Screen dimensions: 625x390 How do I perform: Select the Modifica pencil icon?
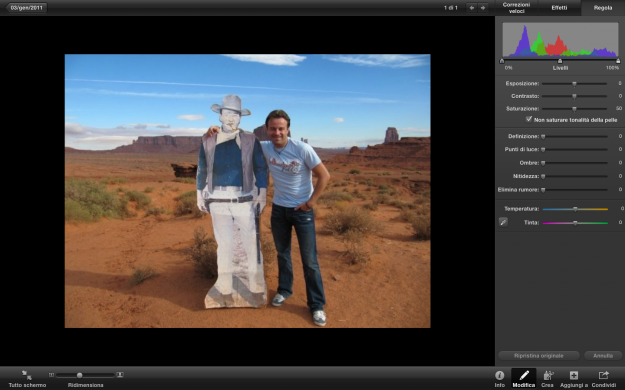click(524, 375)
